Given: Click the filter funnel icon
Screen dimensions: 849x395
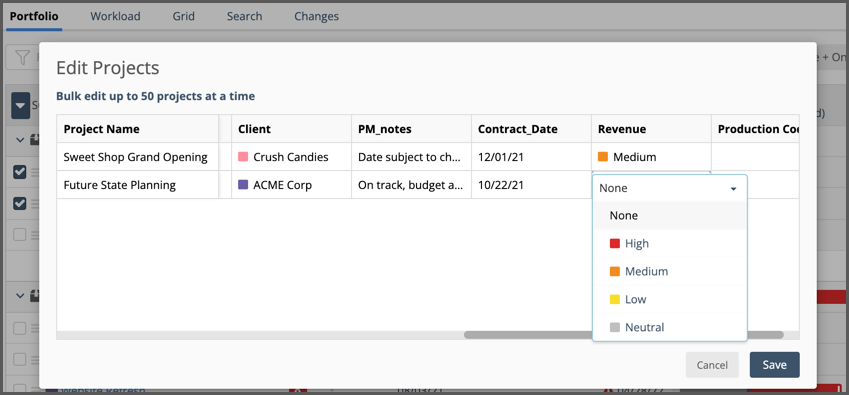Looking at the screenshot, I should tap(22, 57).
